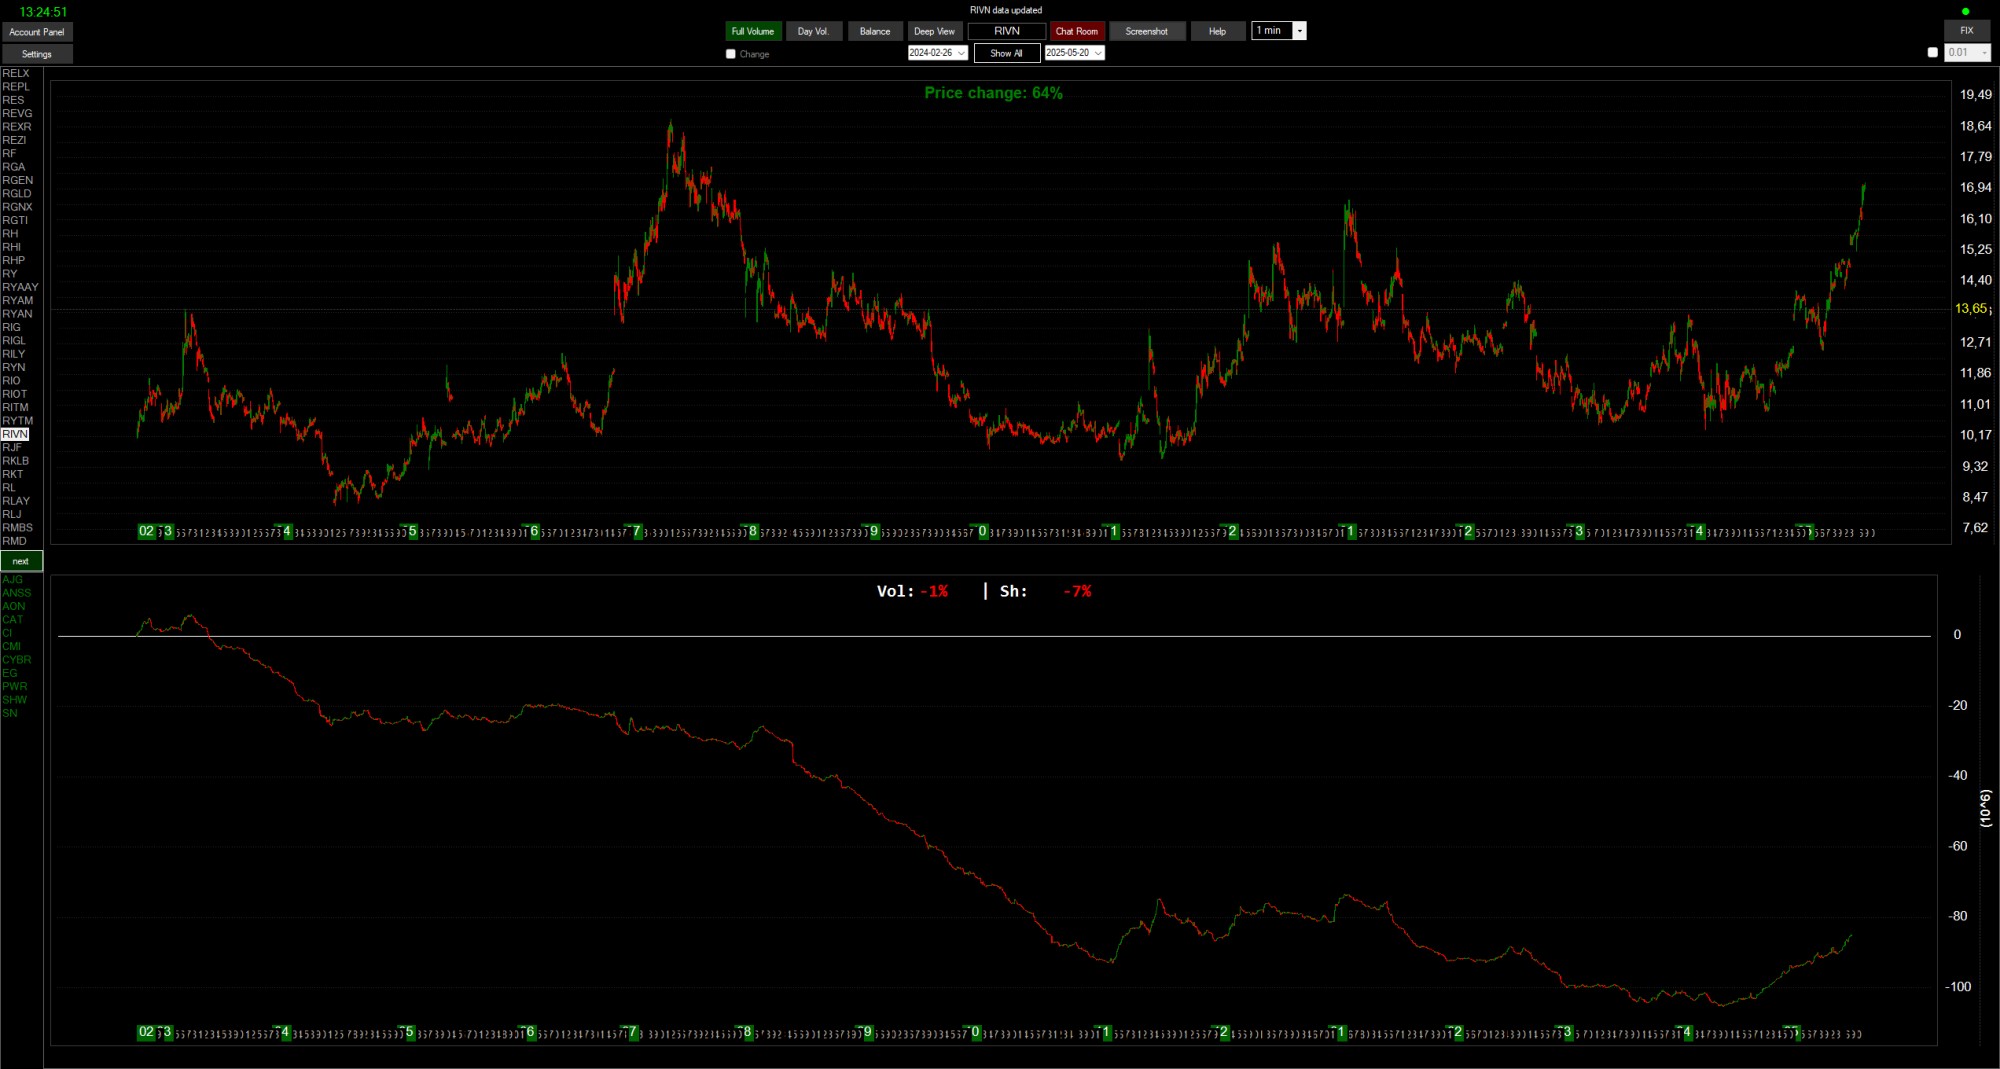Select ticker RGTI in the list

[x=15, y=220]
